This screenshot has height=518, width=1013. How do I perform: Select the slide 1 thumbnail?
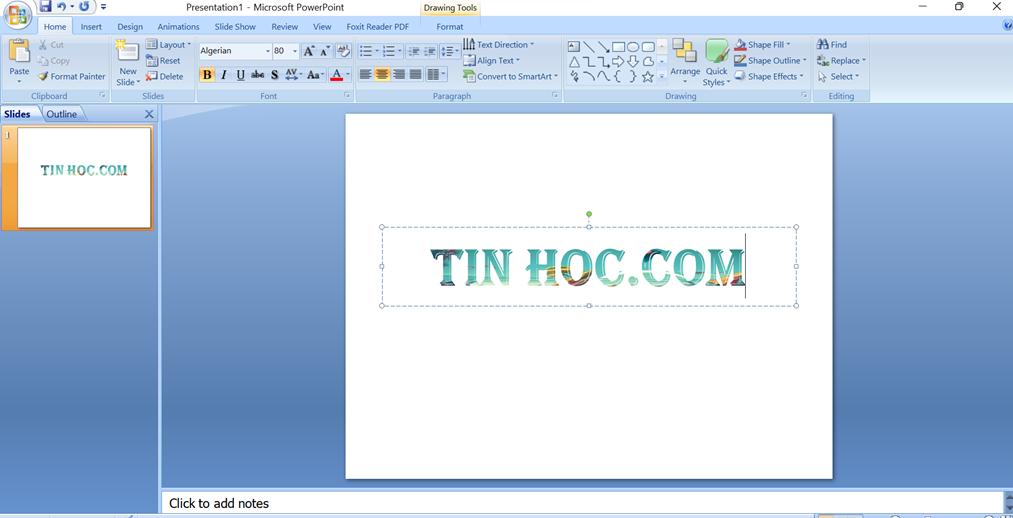(x=84, y=177)
